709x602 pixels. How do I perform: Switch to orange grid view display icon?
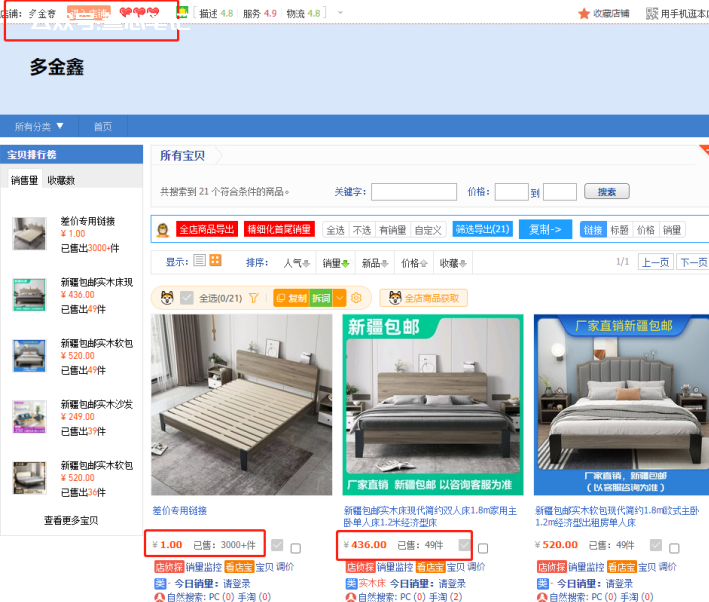(x=215, y=261)
